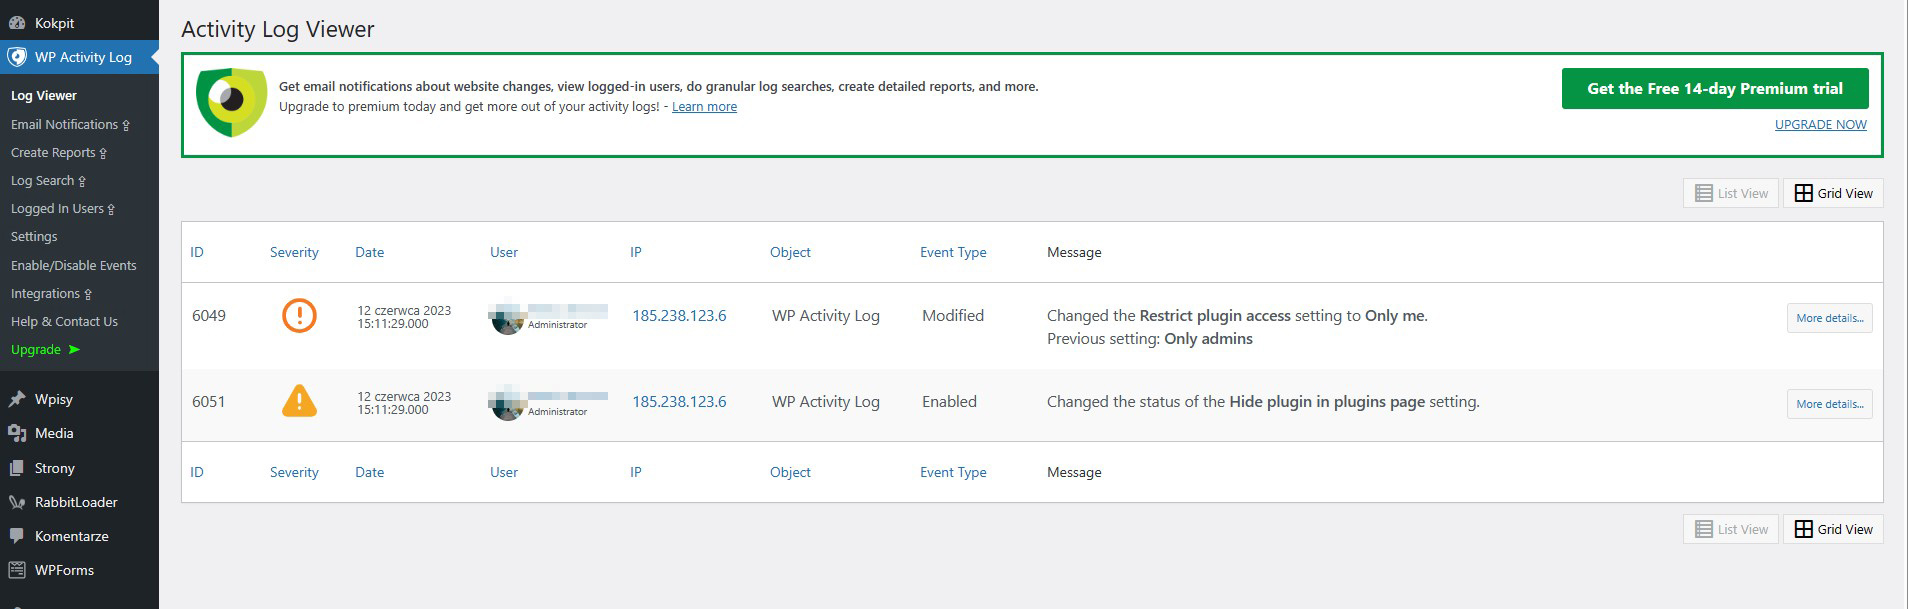Click user avatar in event 6051 row
The height and width of the screenshot is (609, 1908).
tap(507, 404)
